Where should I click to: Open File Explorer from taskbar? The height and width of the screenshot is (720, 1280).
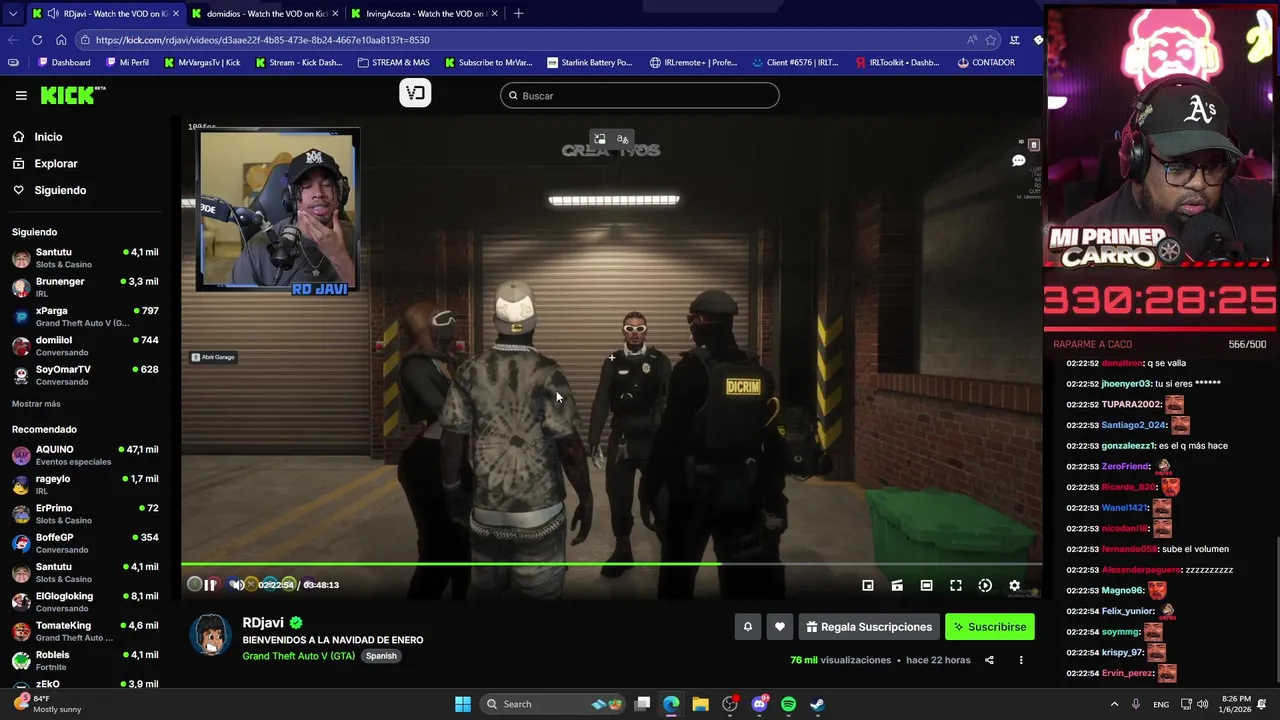700,704
